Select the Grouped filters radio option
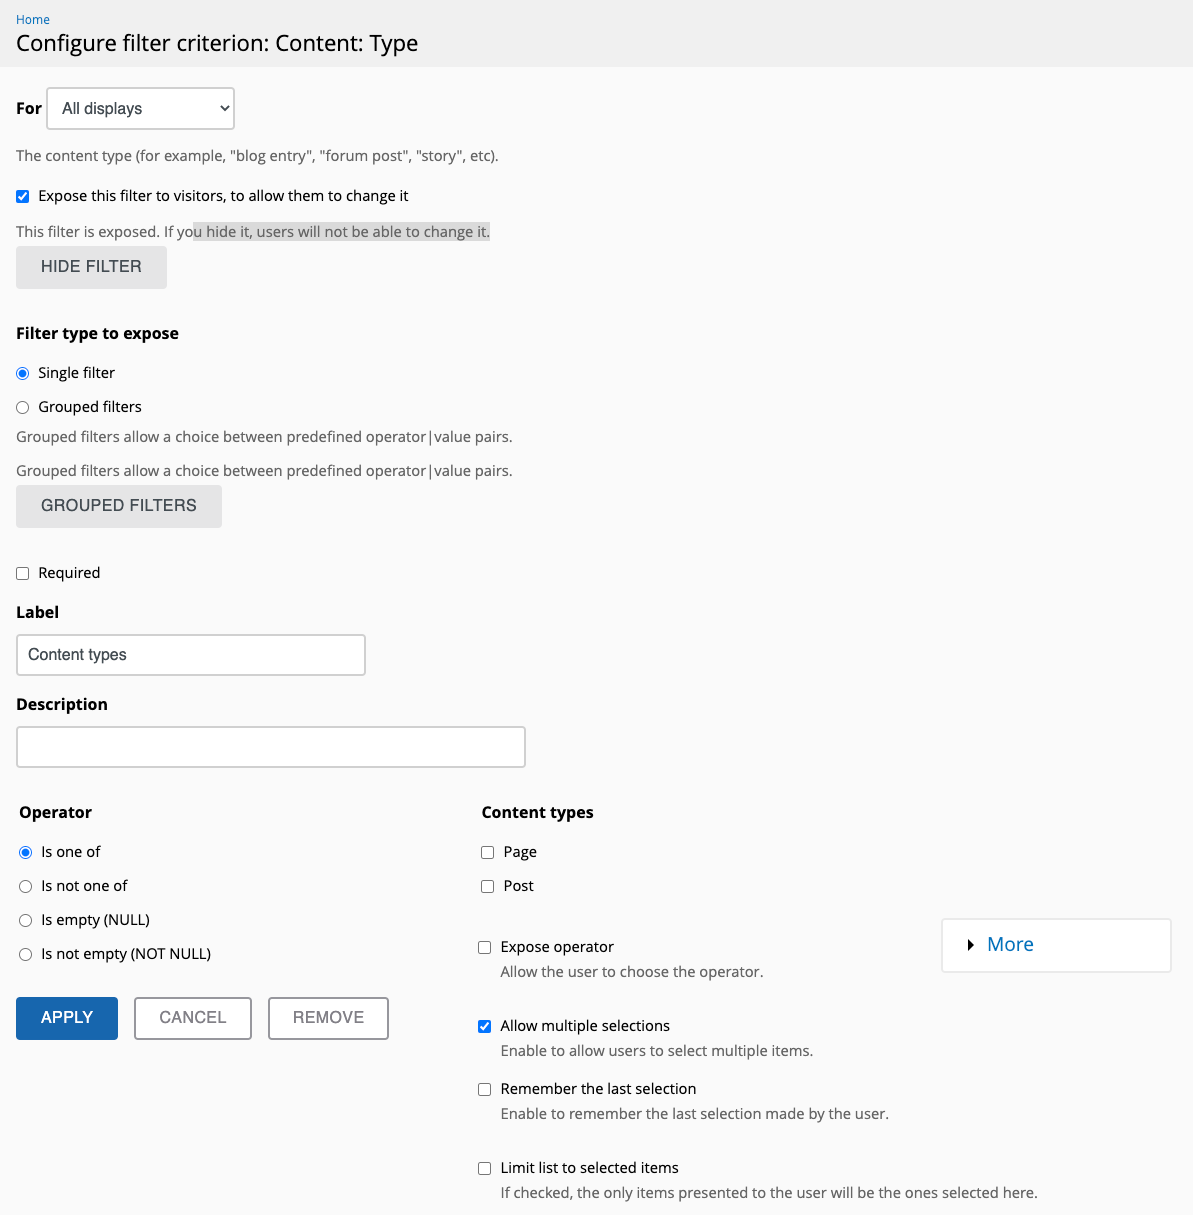 [x=23, y=407]
